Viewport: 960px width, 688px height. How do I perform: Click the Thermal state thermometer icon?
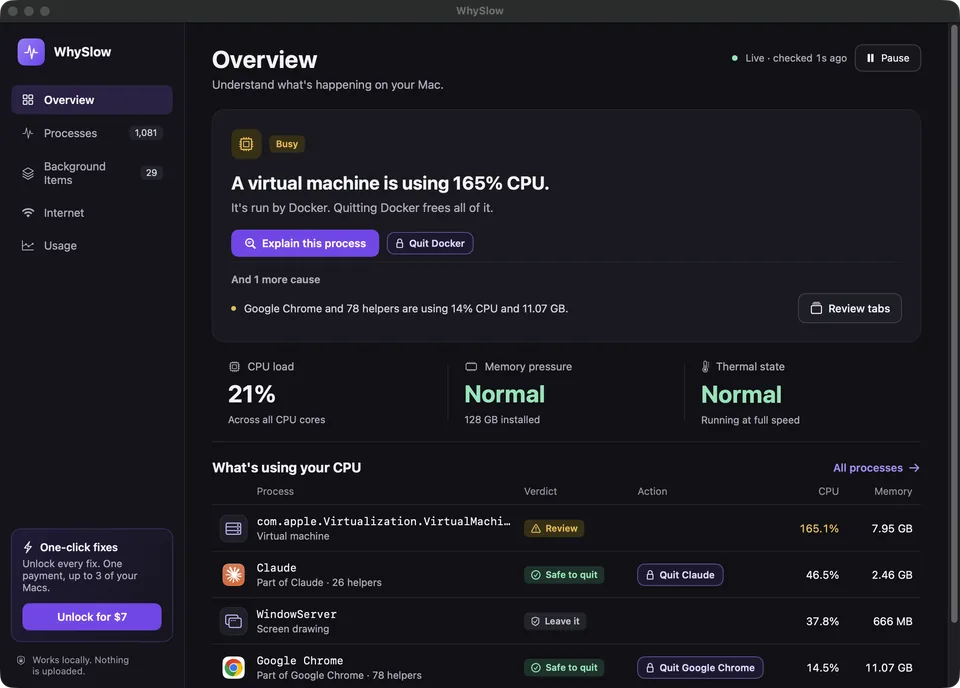click(x=705, y=367)
